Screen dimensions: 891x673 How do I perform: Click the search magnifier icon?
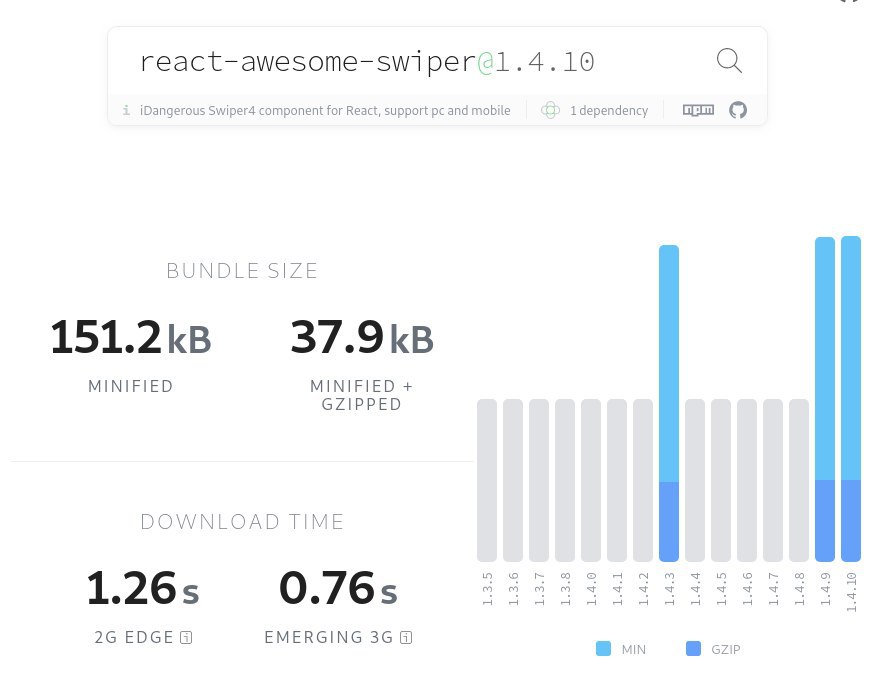(729, 61)
